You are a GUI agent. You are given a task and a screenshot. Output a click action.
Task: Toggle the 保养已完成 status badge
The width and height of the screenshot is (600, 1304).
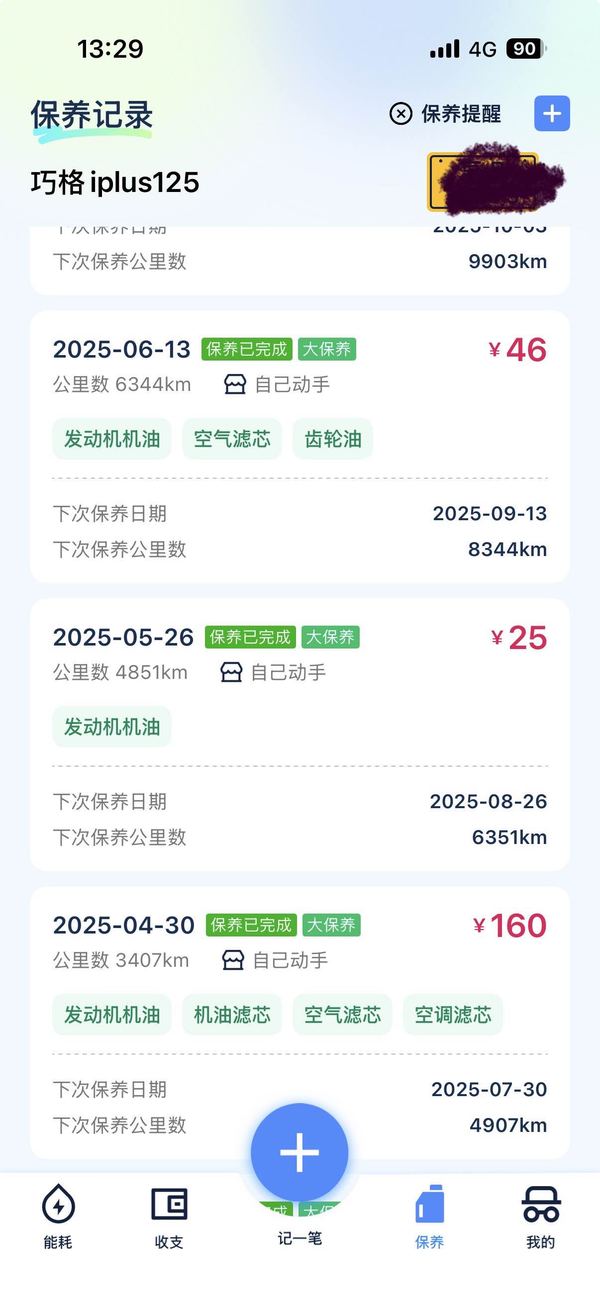tap(249, 350)
